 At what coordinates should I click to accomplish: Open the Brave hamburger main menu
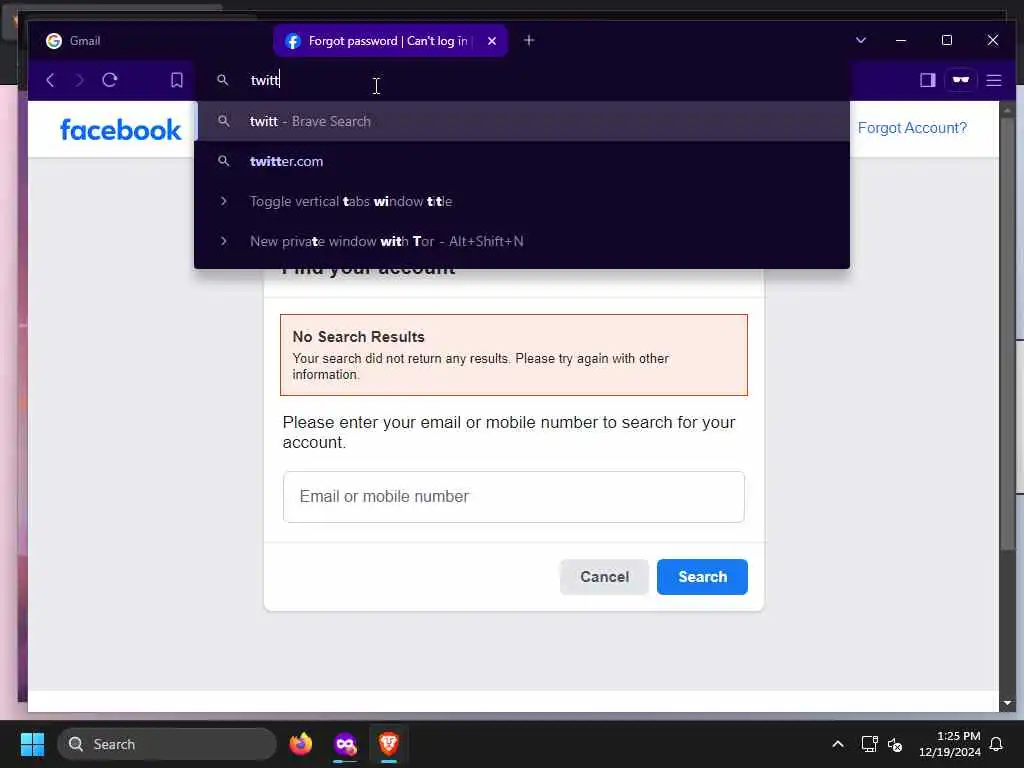tap(994, 80)
